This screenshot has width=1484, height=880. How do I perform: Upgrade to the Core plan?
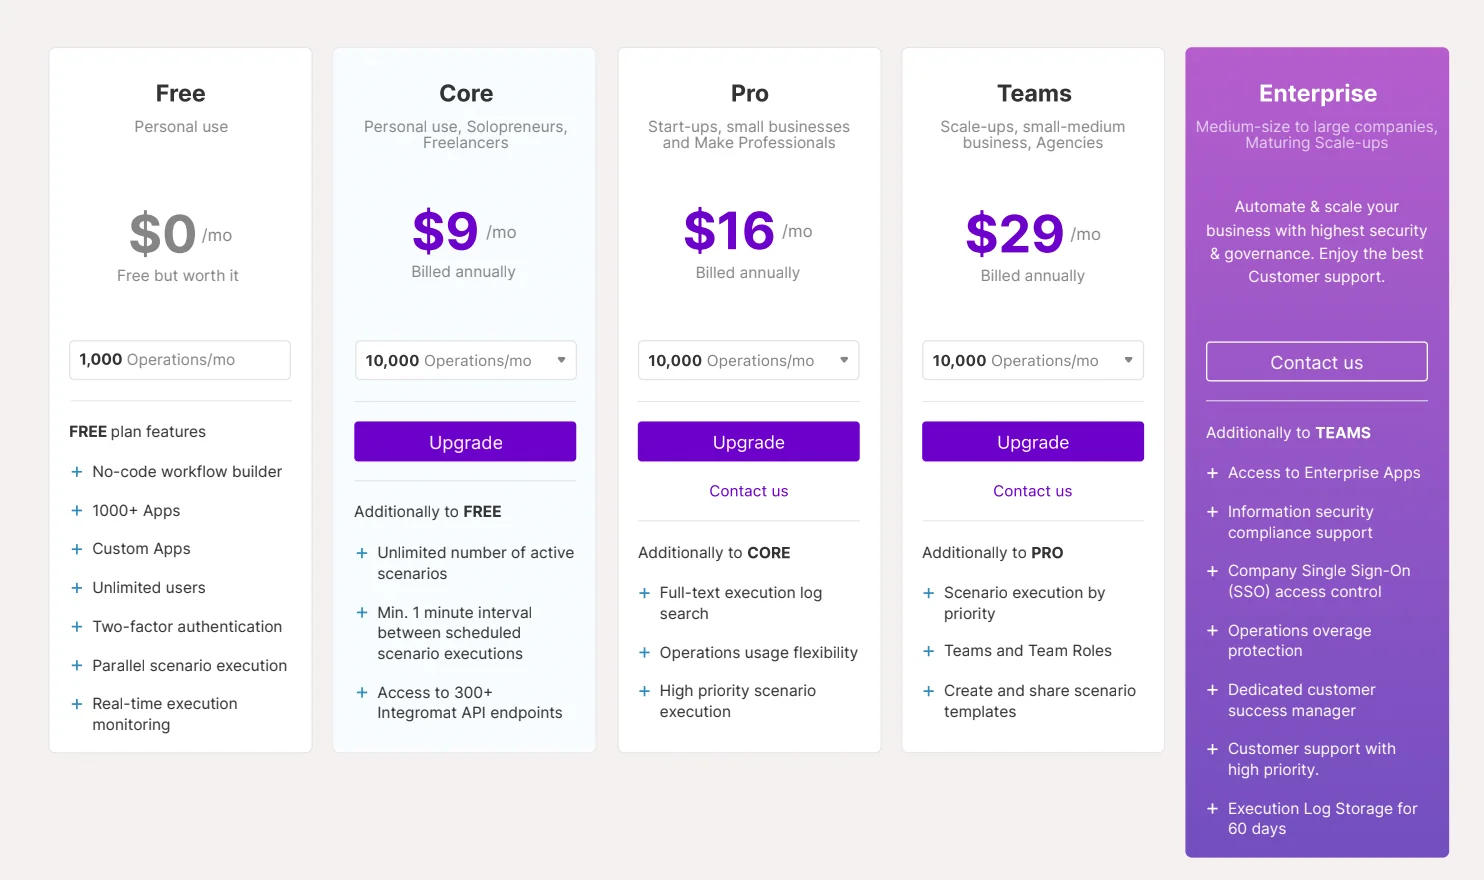(465, 442)
